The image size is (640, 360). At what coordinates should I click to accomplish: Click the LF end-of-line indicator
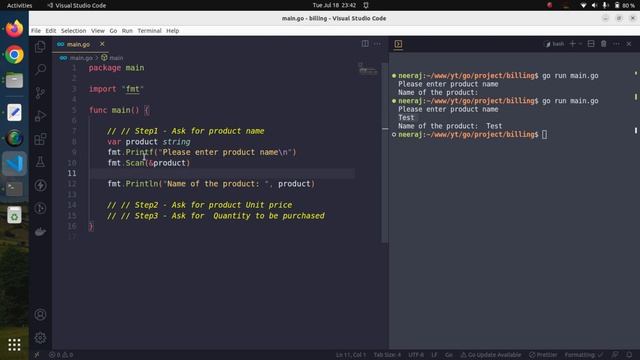click(x=434, y=355)
